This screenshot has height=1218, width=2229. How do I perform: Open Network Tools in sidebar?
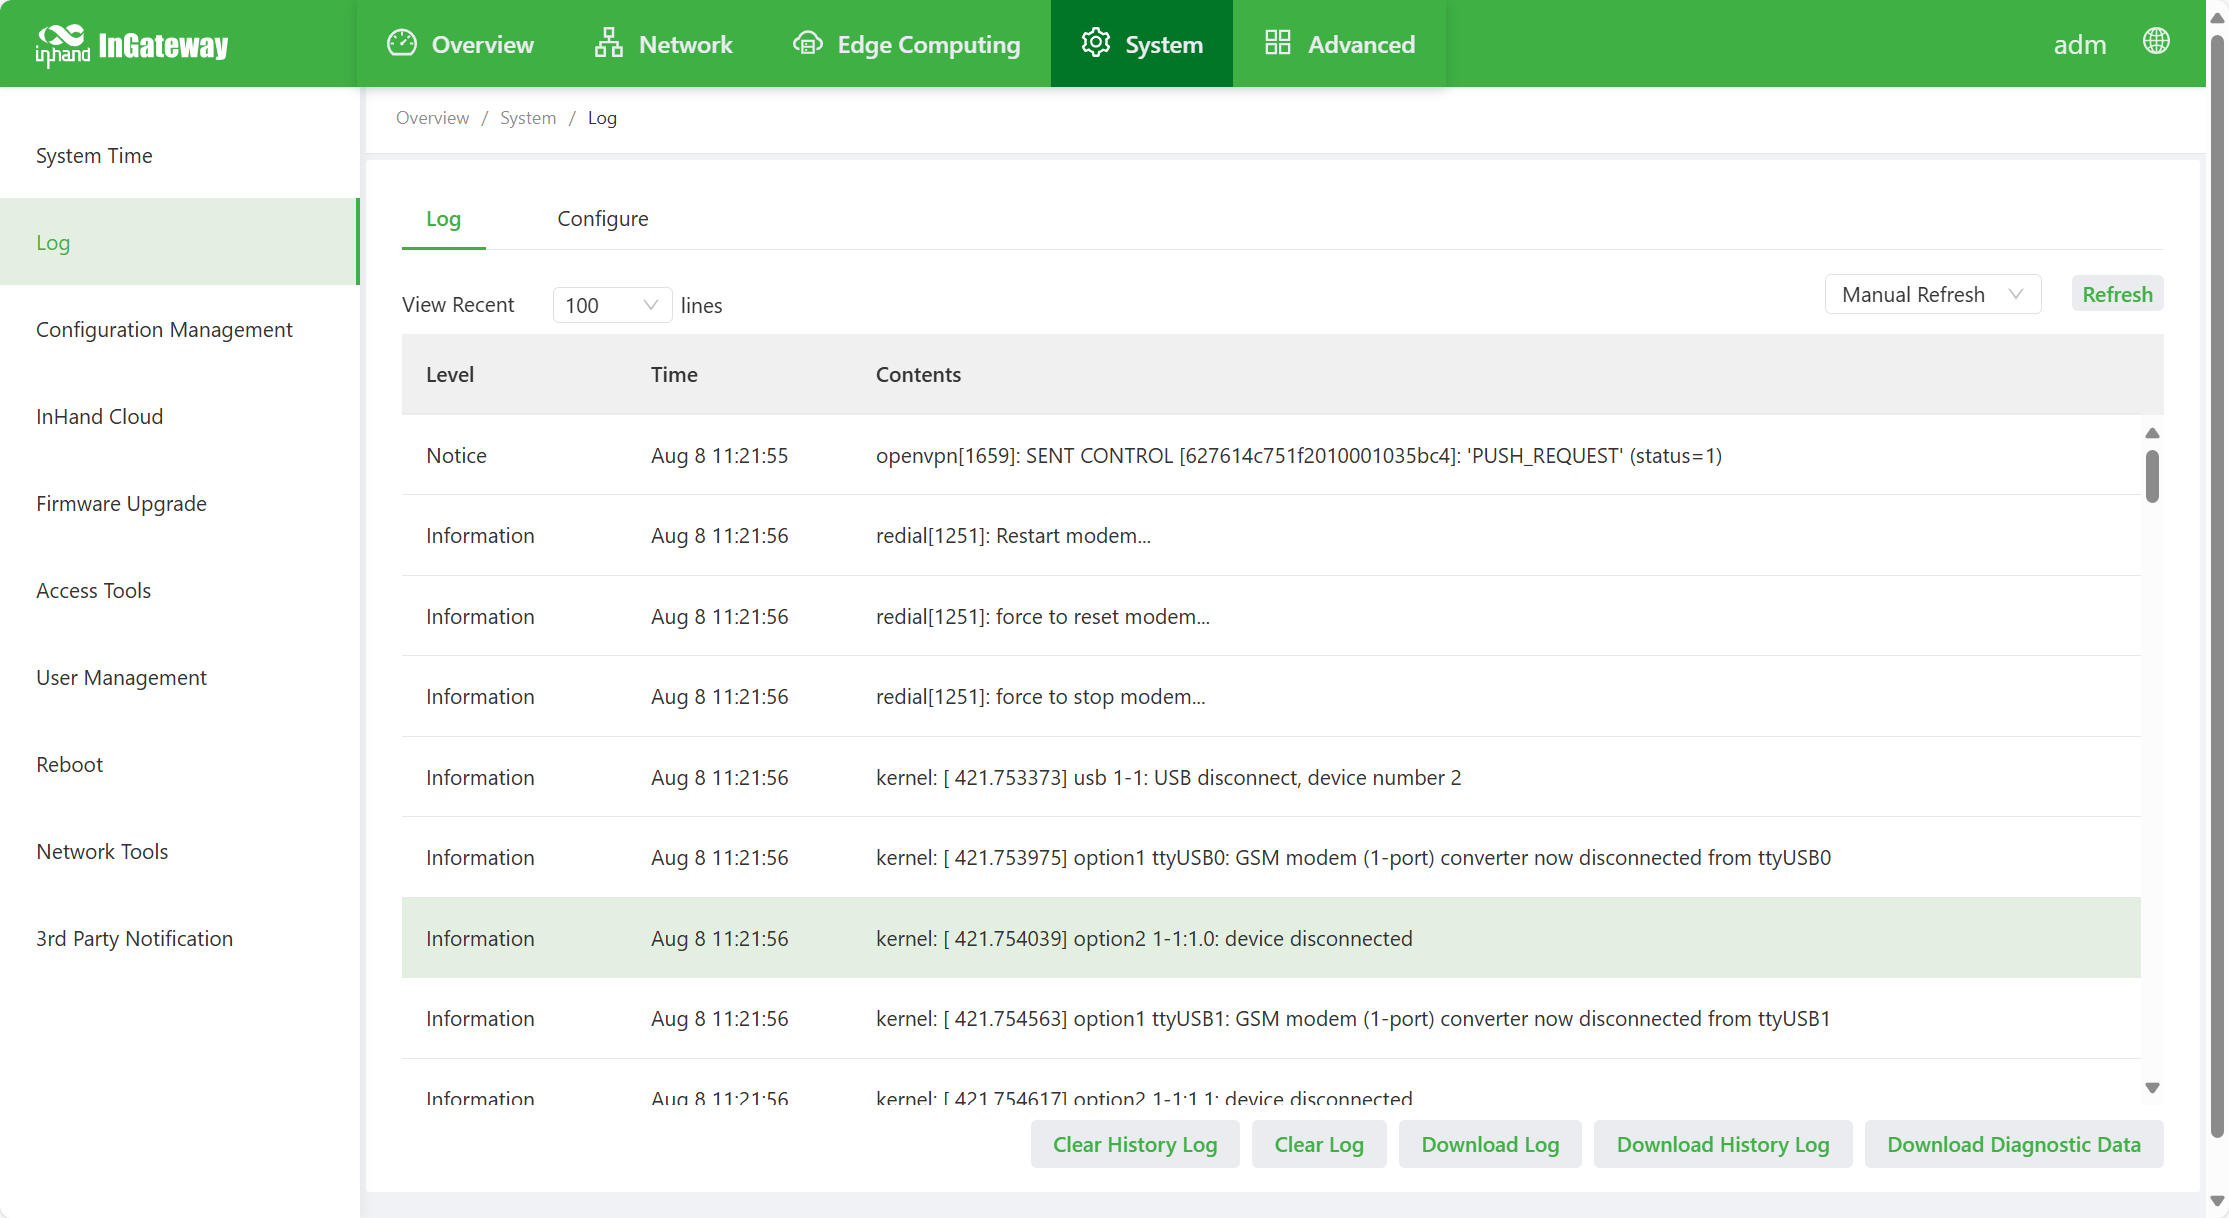(102, 852)
